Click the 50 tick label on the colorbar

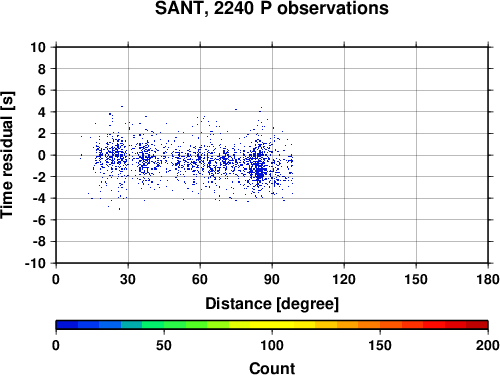(x=164, y=345)
